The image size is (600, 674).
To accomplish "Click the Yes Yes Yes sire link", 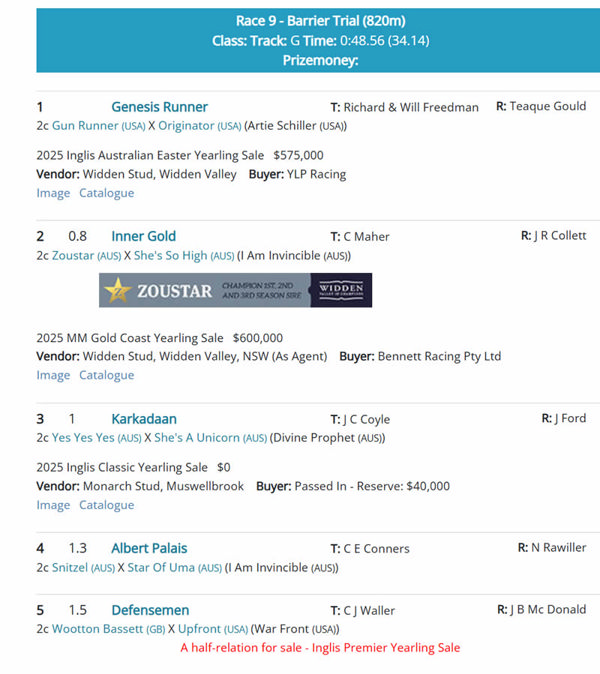I will (83, 438).
